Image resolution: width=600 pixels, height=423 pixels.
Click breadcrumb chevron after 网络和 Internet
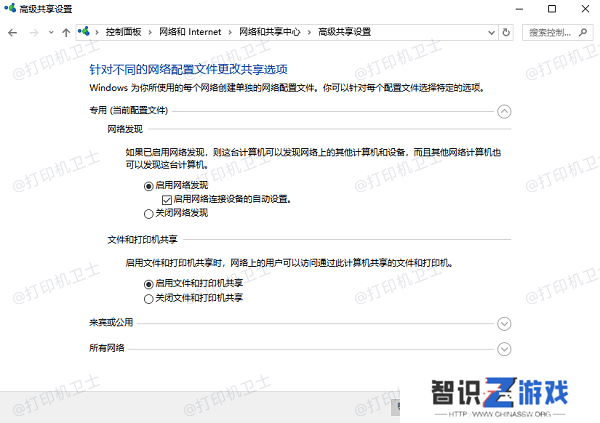point(230,33)
